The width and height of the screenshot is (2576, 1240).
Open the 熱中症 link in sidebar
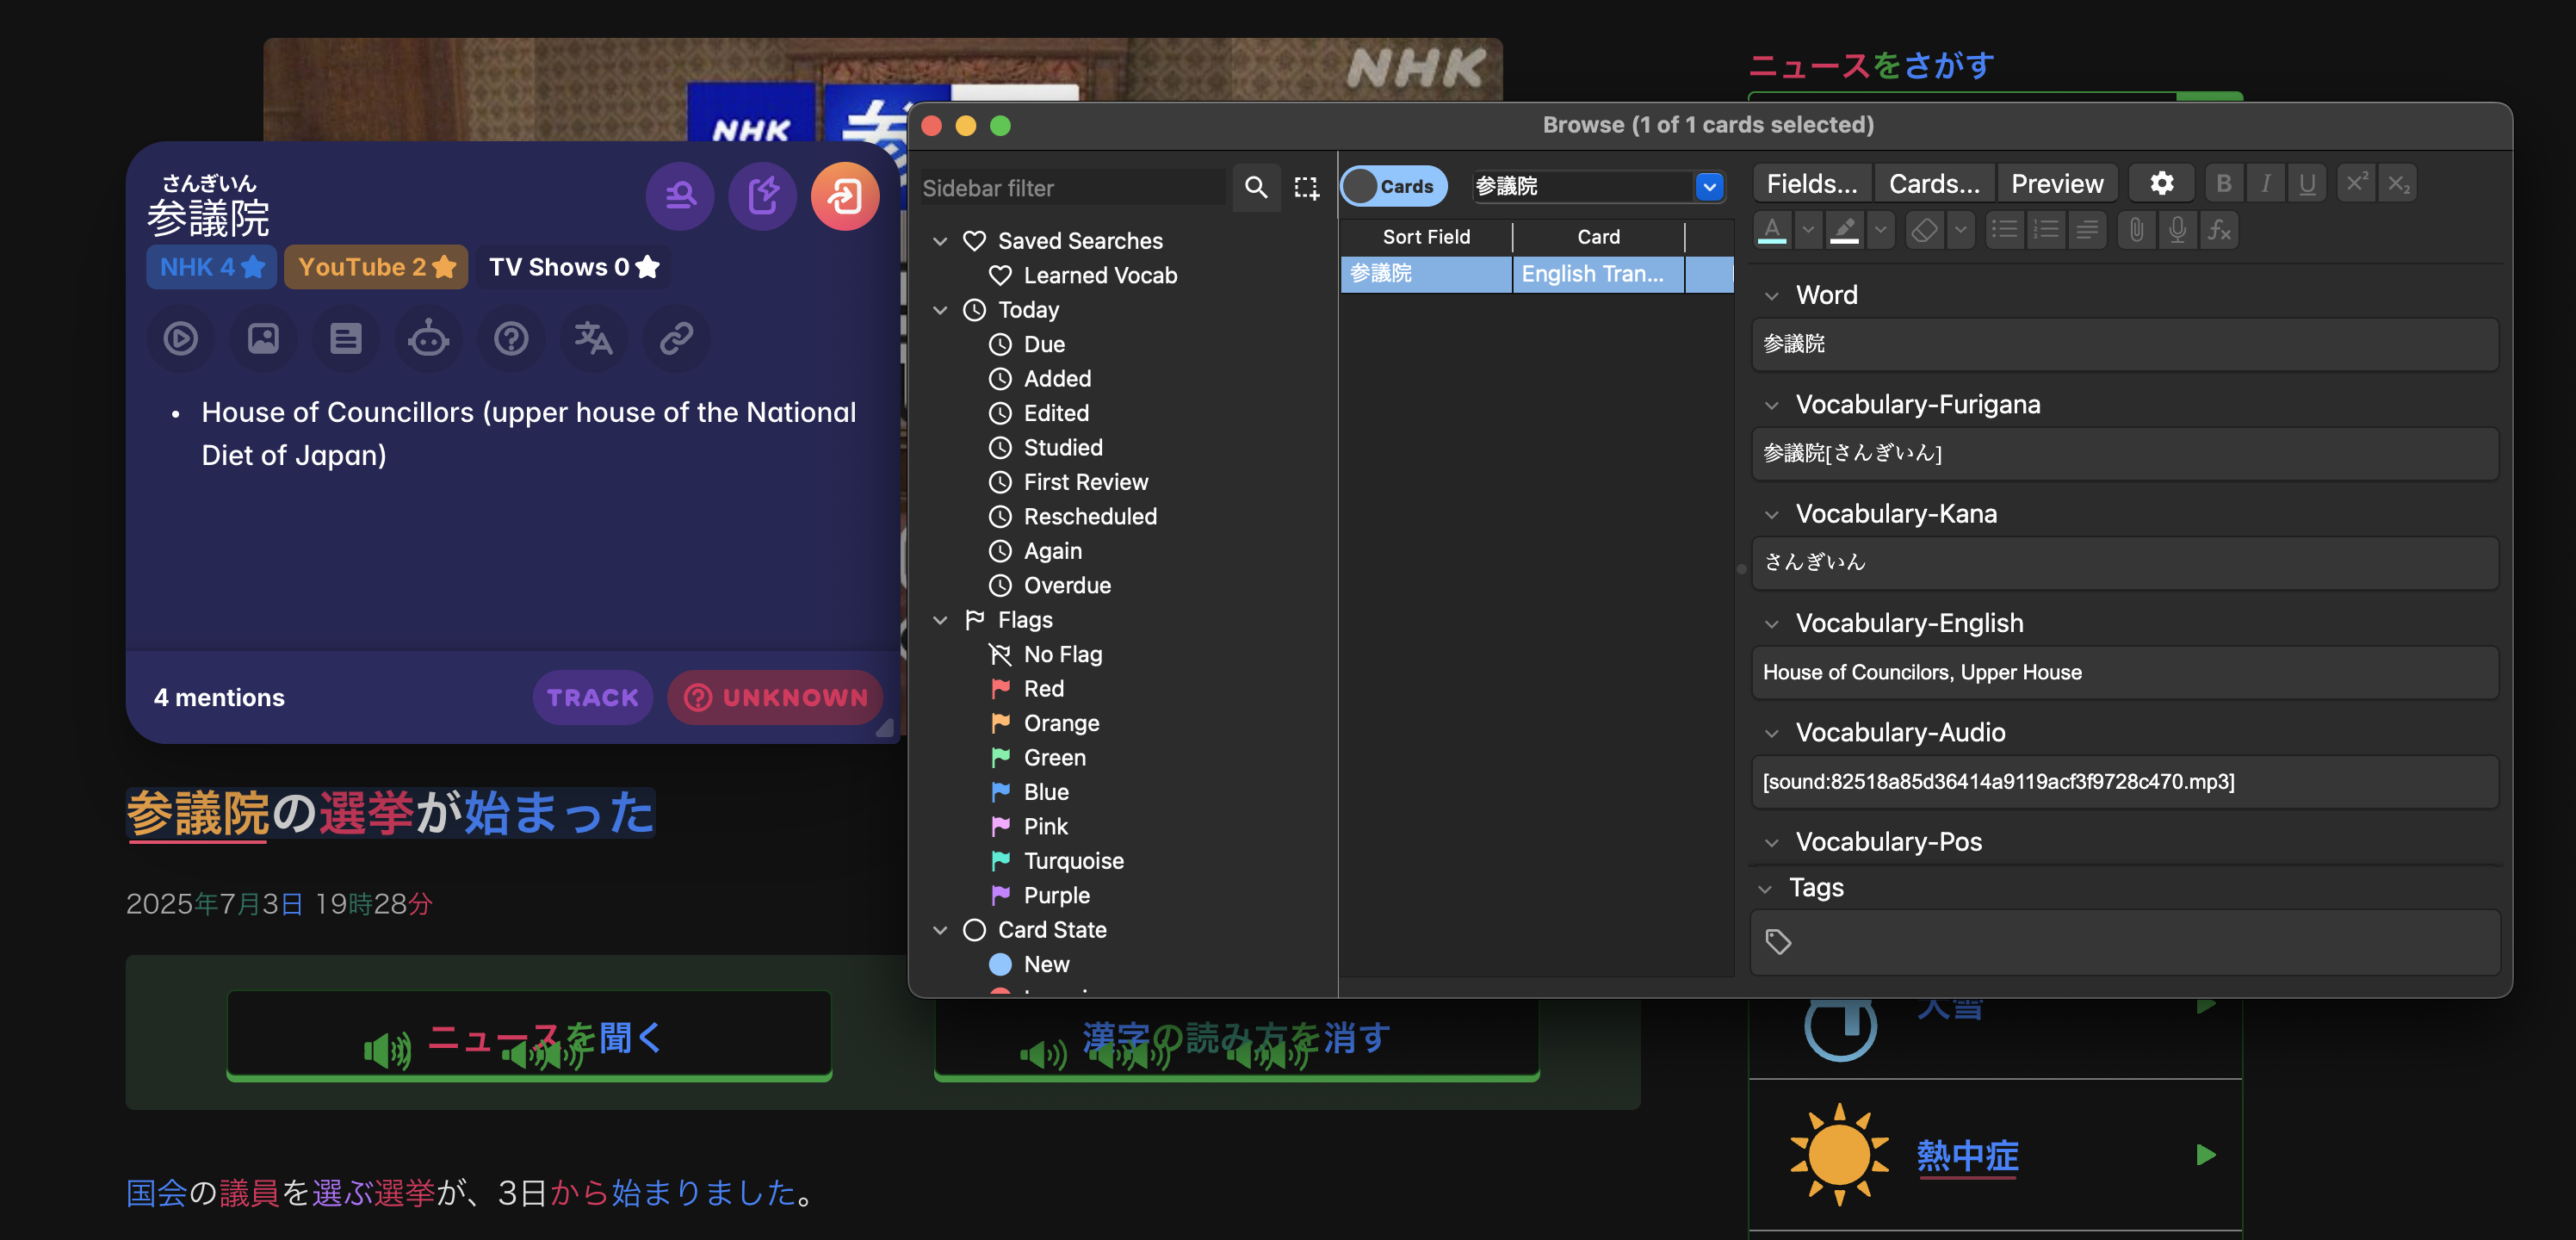click(x=1967, y=1156)
